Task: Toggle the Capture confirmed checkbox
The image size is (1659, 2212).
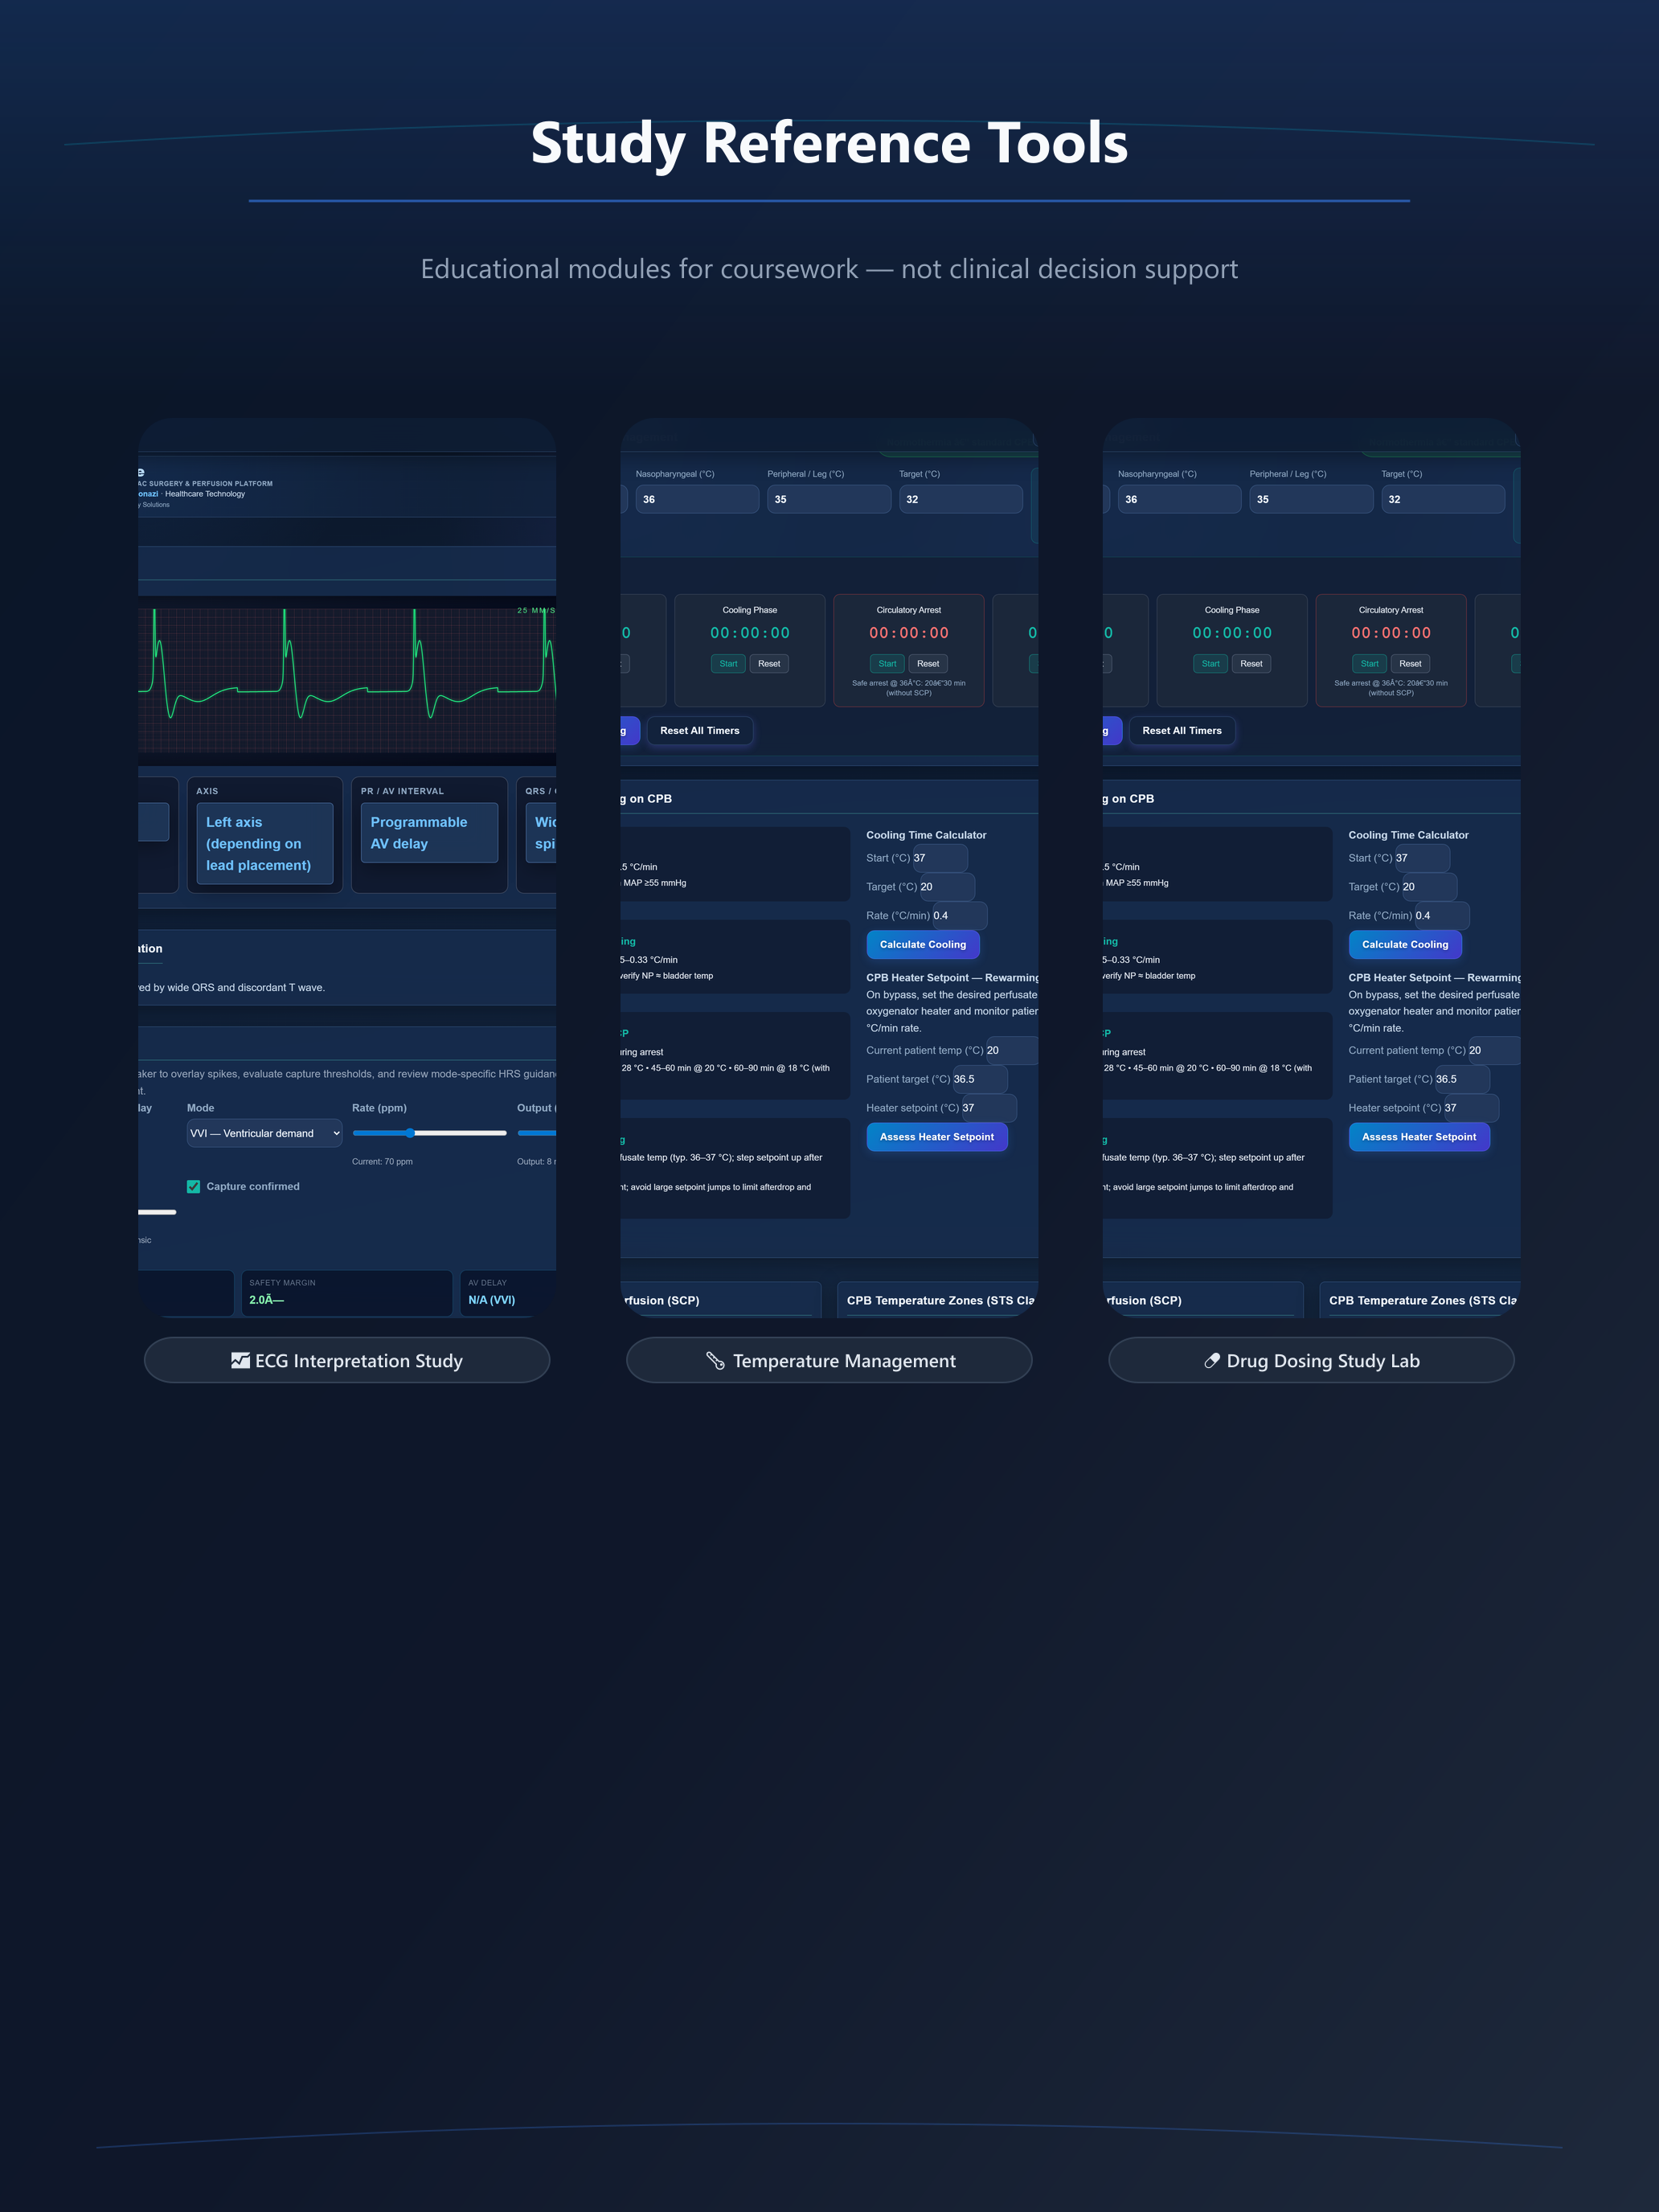Action: pyautogui.click(x=193, y=1186)
